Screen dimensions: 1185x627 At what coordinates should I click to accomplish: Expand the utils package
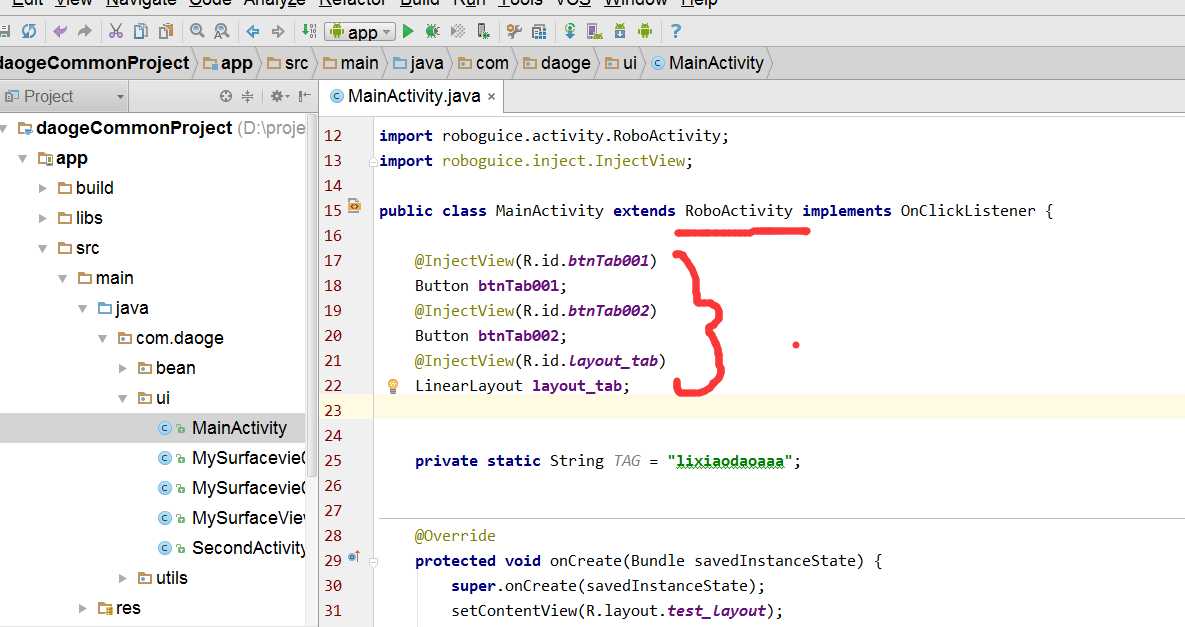(x=122, y=579)
